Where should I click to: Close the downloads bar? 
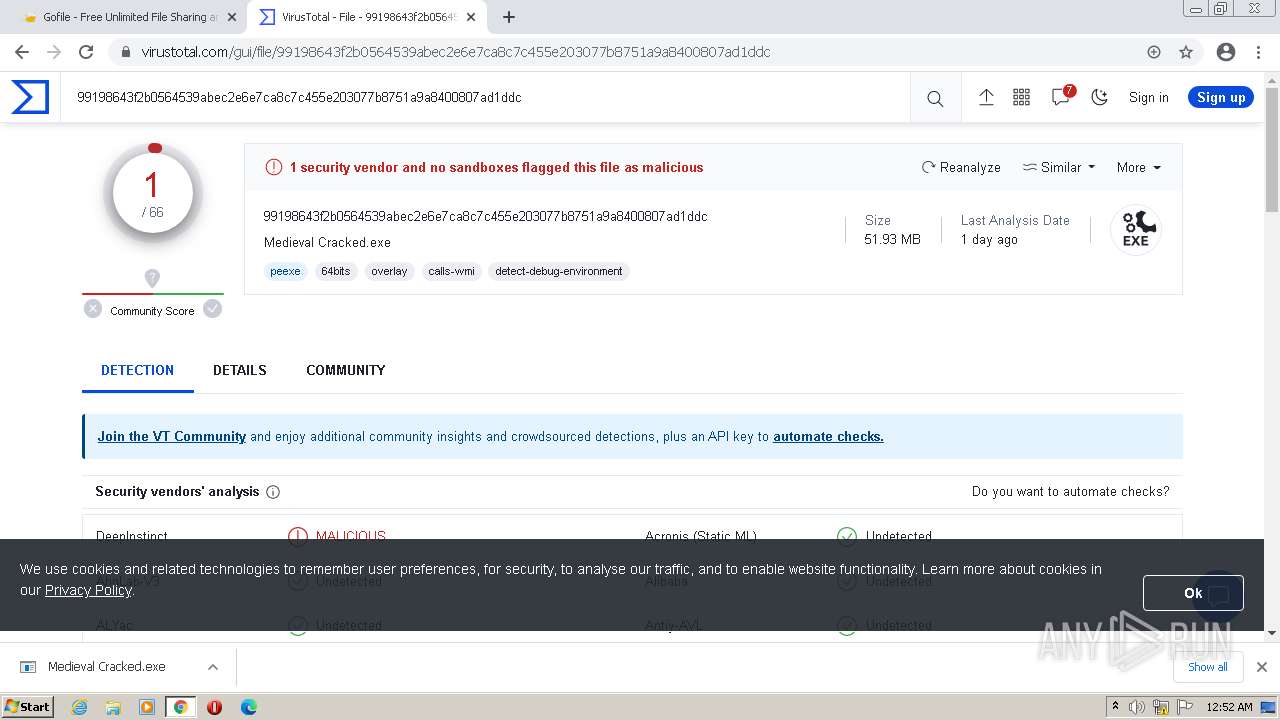tap(1261, 667)
